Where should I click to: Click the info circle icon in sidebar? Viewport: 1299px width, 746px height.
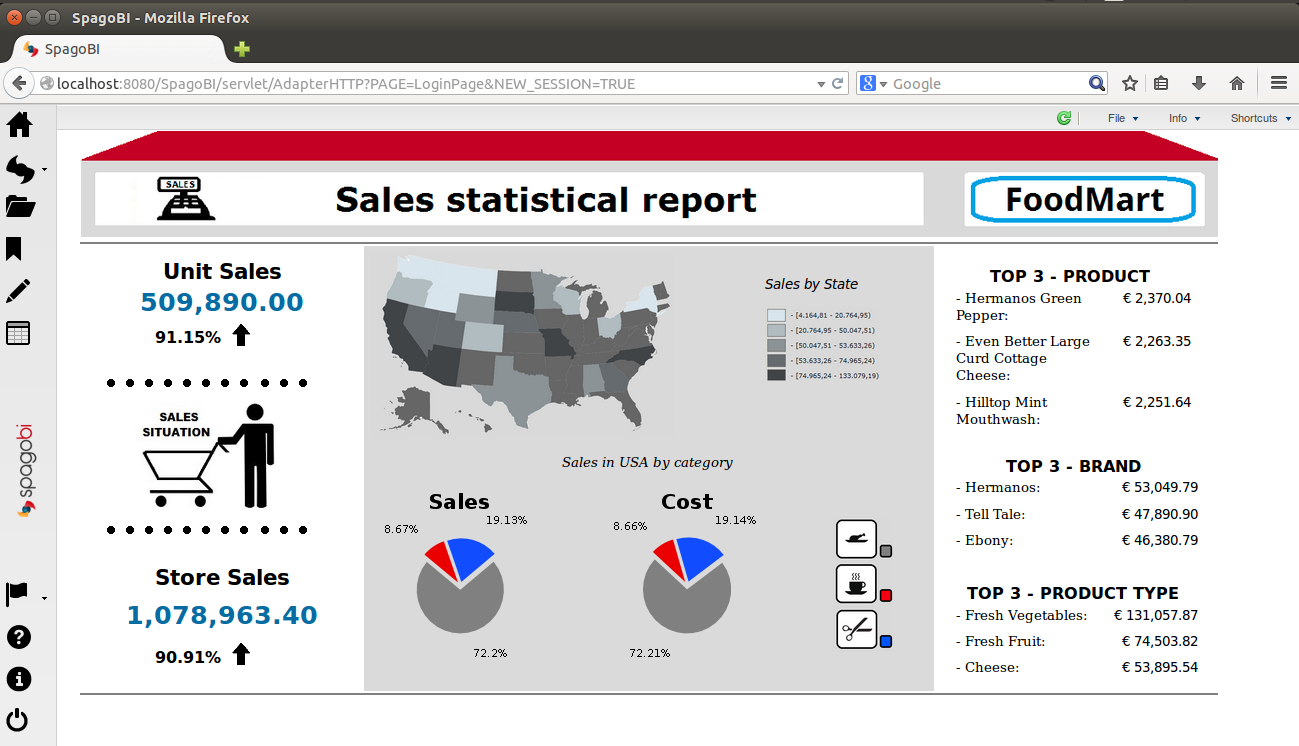point(18,679)
